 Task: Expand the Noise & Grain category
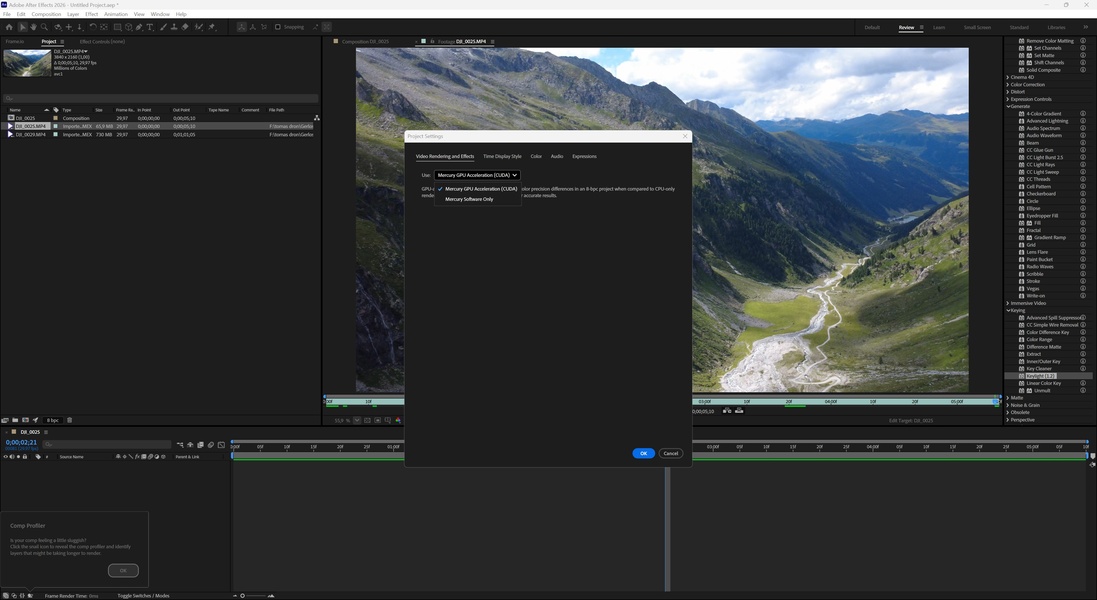click(1008, 405)
